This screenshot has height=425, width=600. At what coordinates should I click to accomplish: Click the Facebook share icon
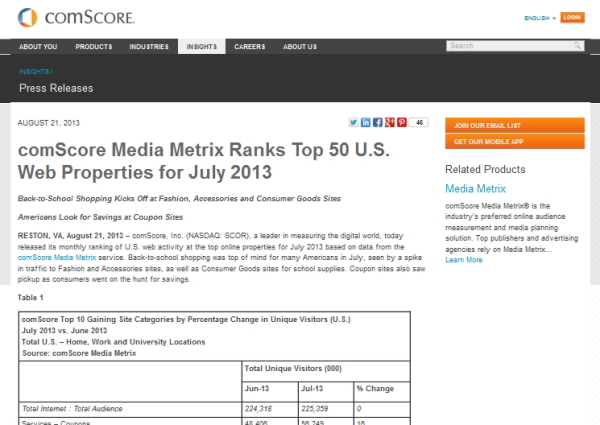pyautogui.click(x=377, y=122)
